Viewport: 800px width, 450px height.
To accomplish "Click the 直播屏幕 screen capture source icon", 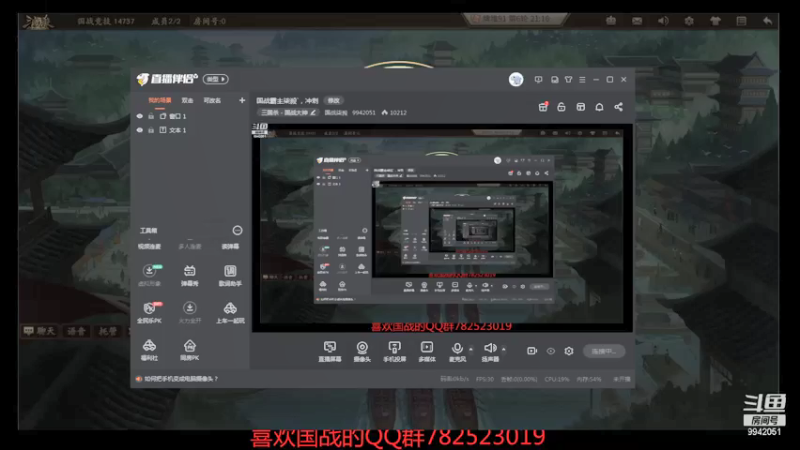I will point(330,351).
